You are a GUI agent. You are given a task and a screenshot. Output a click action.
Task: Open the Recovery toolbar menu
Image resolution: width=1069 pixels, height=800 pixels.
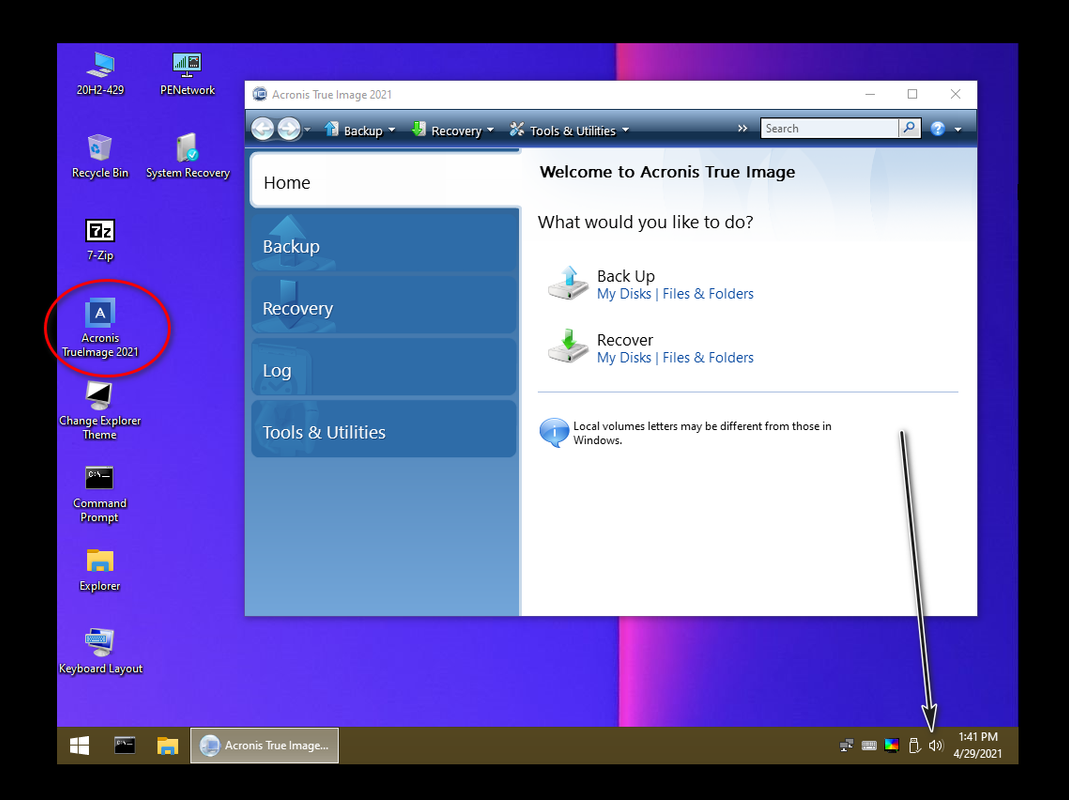click(453, 130)
